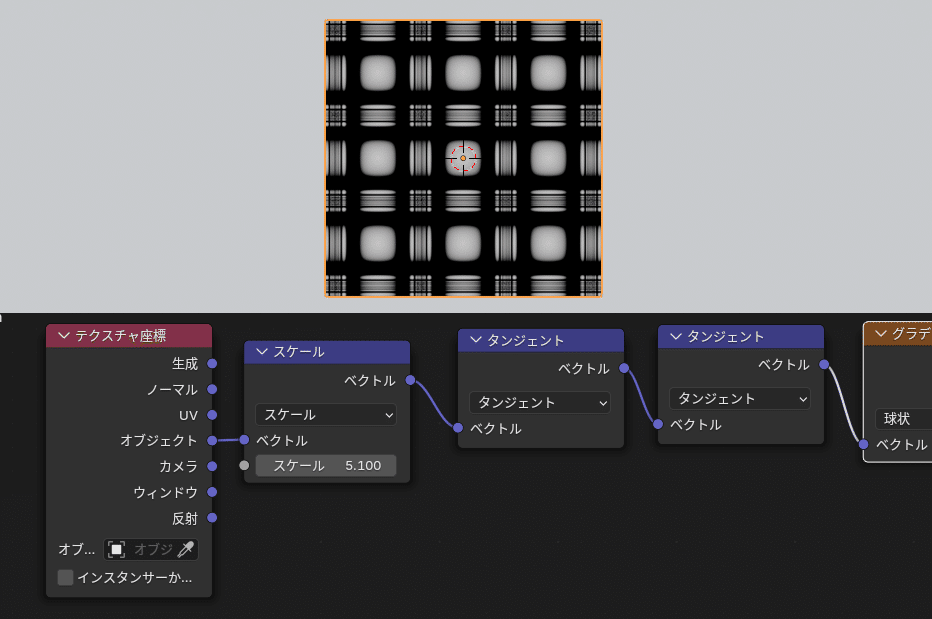The height and width of the screenshot is (619, 932).
Task: Click the スケール node's ベクトル output socket
Action: (410, 380)
